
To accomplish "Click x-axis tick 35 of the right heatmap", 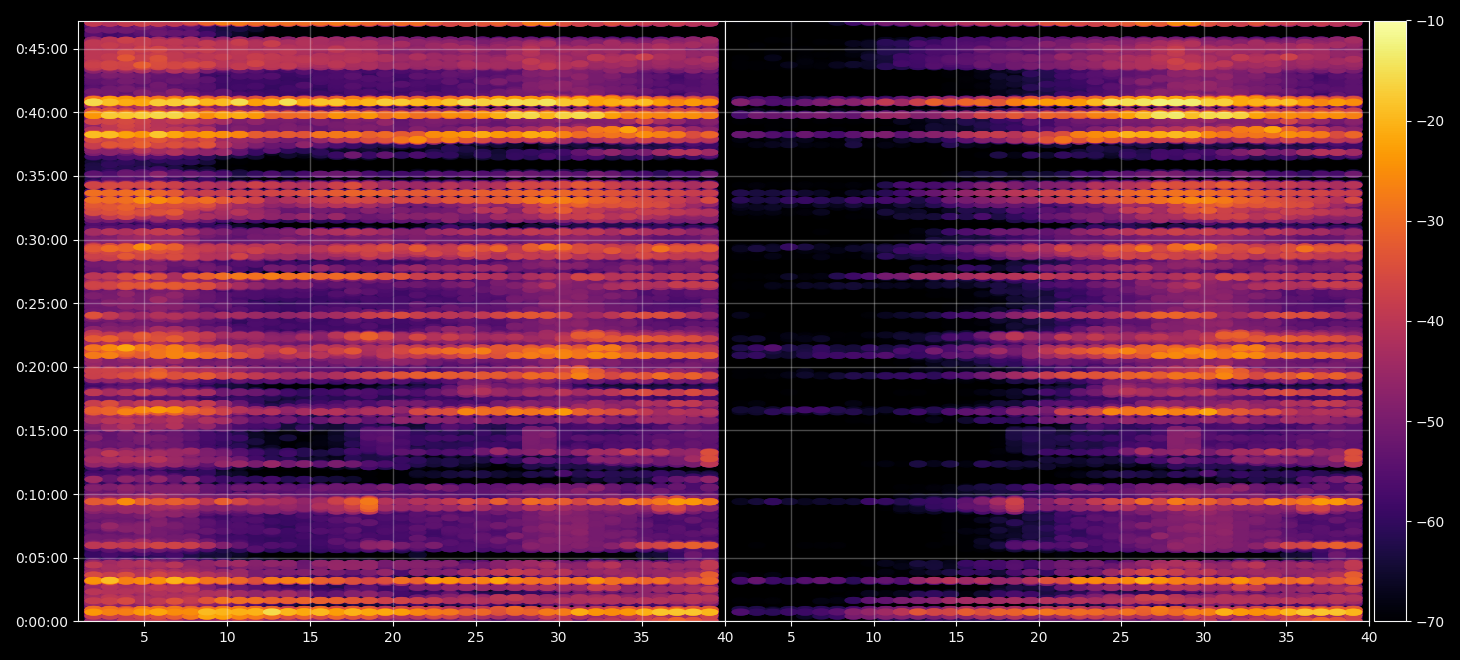I will tap(1287, 637).
